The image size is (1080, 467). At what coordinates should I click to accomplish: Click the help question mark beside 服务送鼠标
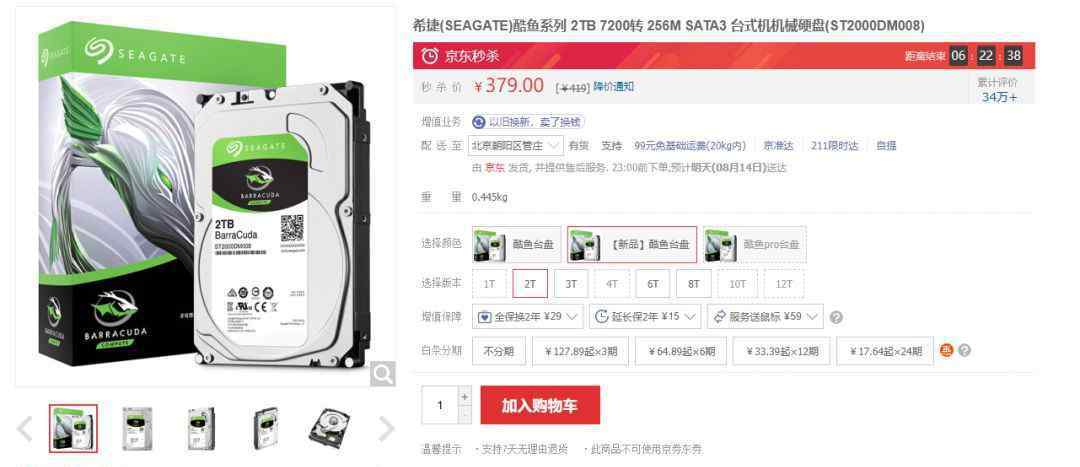click(x=836, y=318)
